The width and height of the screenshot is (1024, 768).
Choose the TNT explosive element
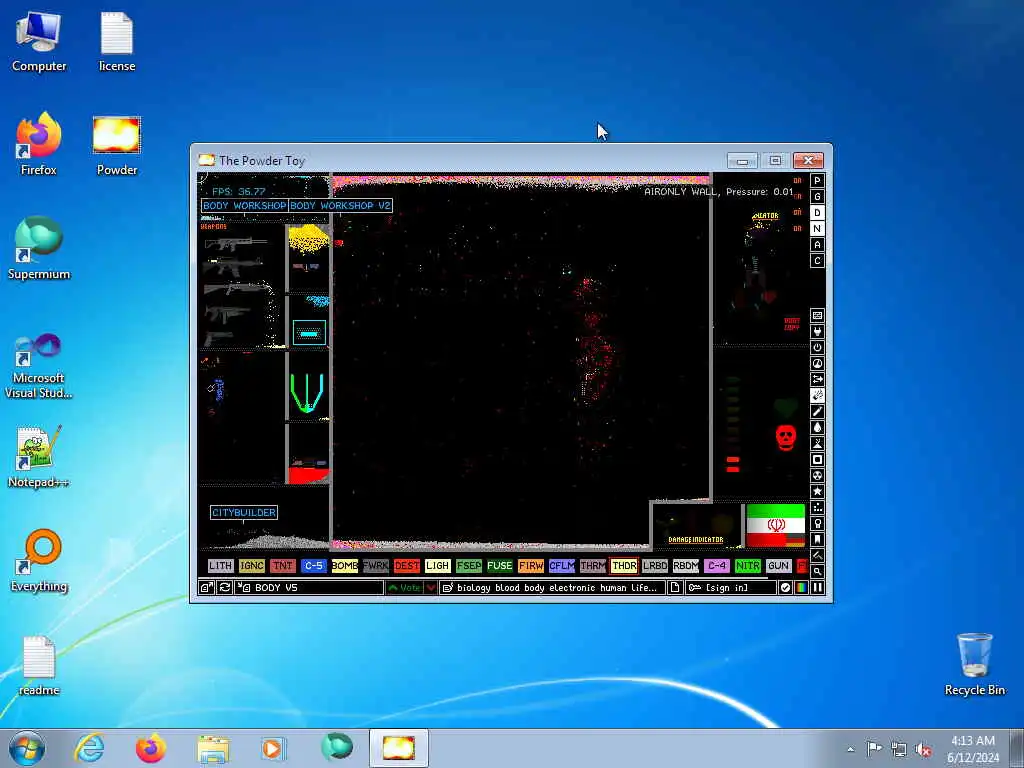282,566
